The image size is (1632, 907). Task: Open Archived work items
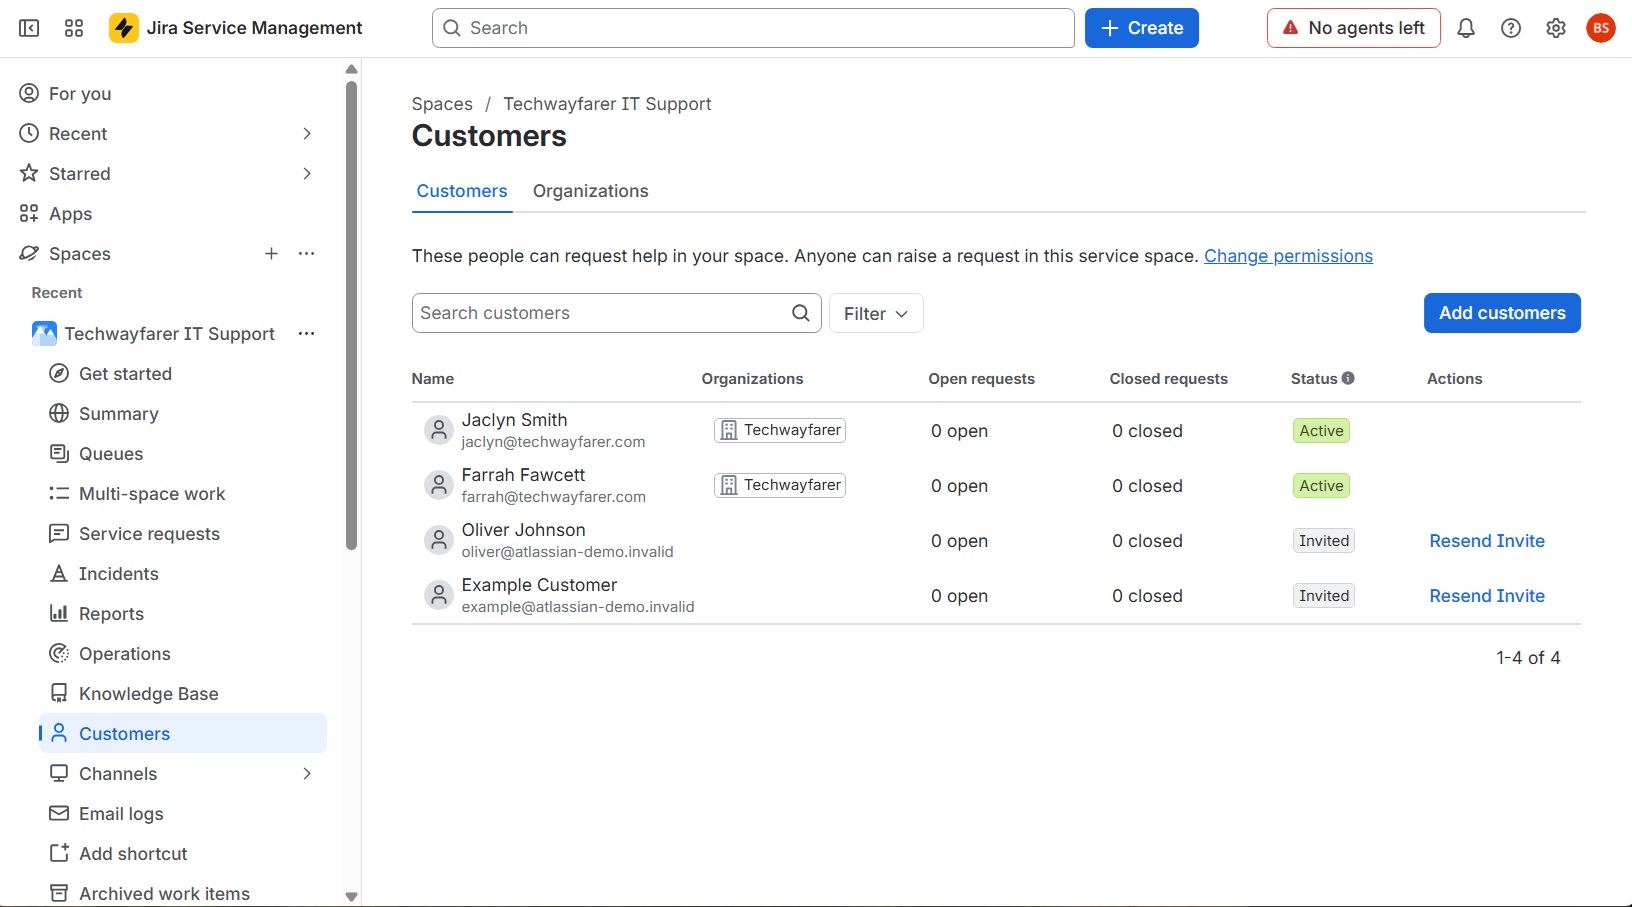183,893
